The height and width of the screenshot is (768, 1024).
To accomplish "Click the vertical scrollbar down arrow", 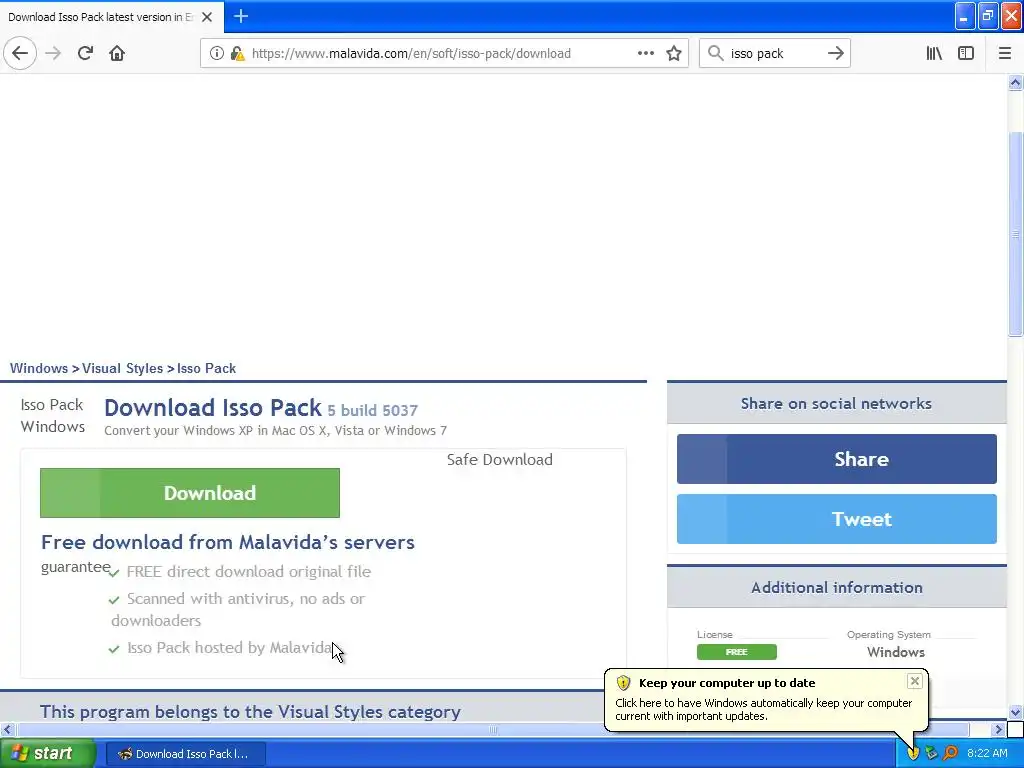I will point(1015,712).
